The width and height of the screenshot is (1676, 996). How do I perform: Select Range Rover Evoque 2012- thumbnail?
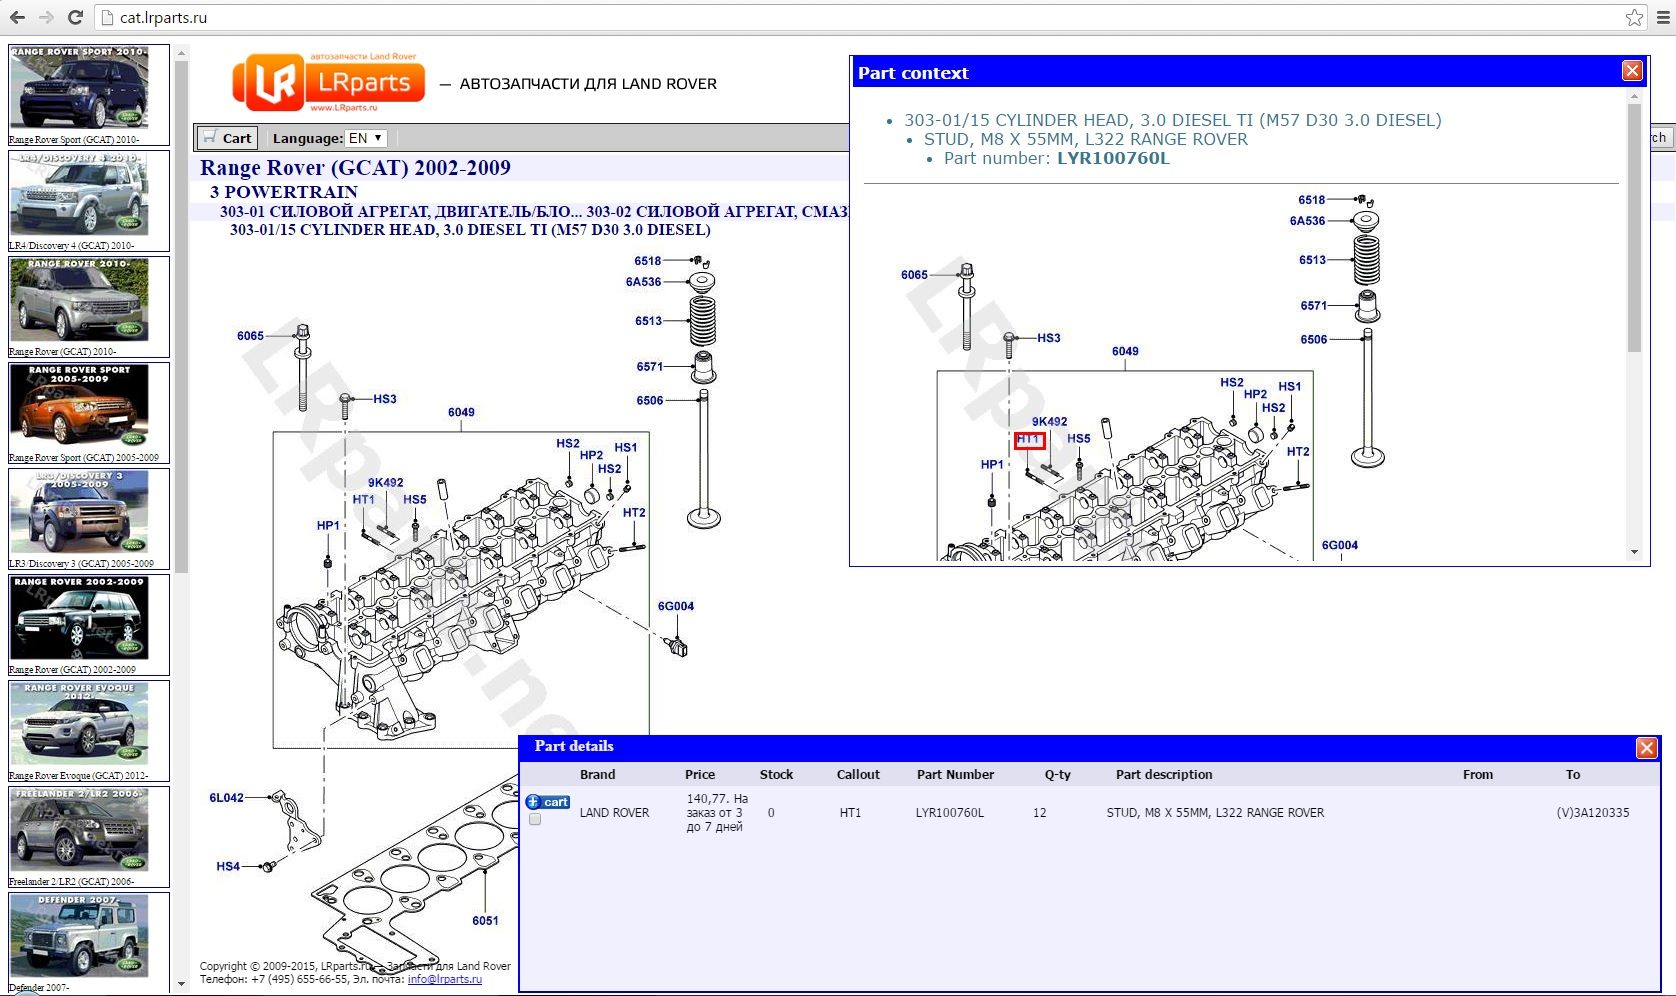[x=89, y=731]
